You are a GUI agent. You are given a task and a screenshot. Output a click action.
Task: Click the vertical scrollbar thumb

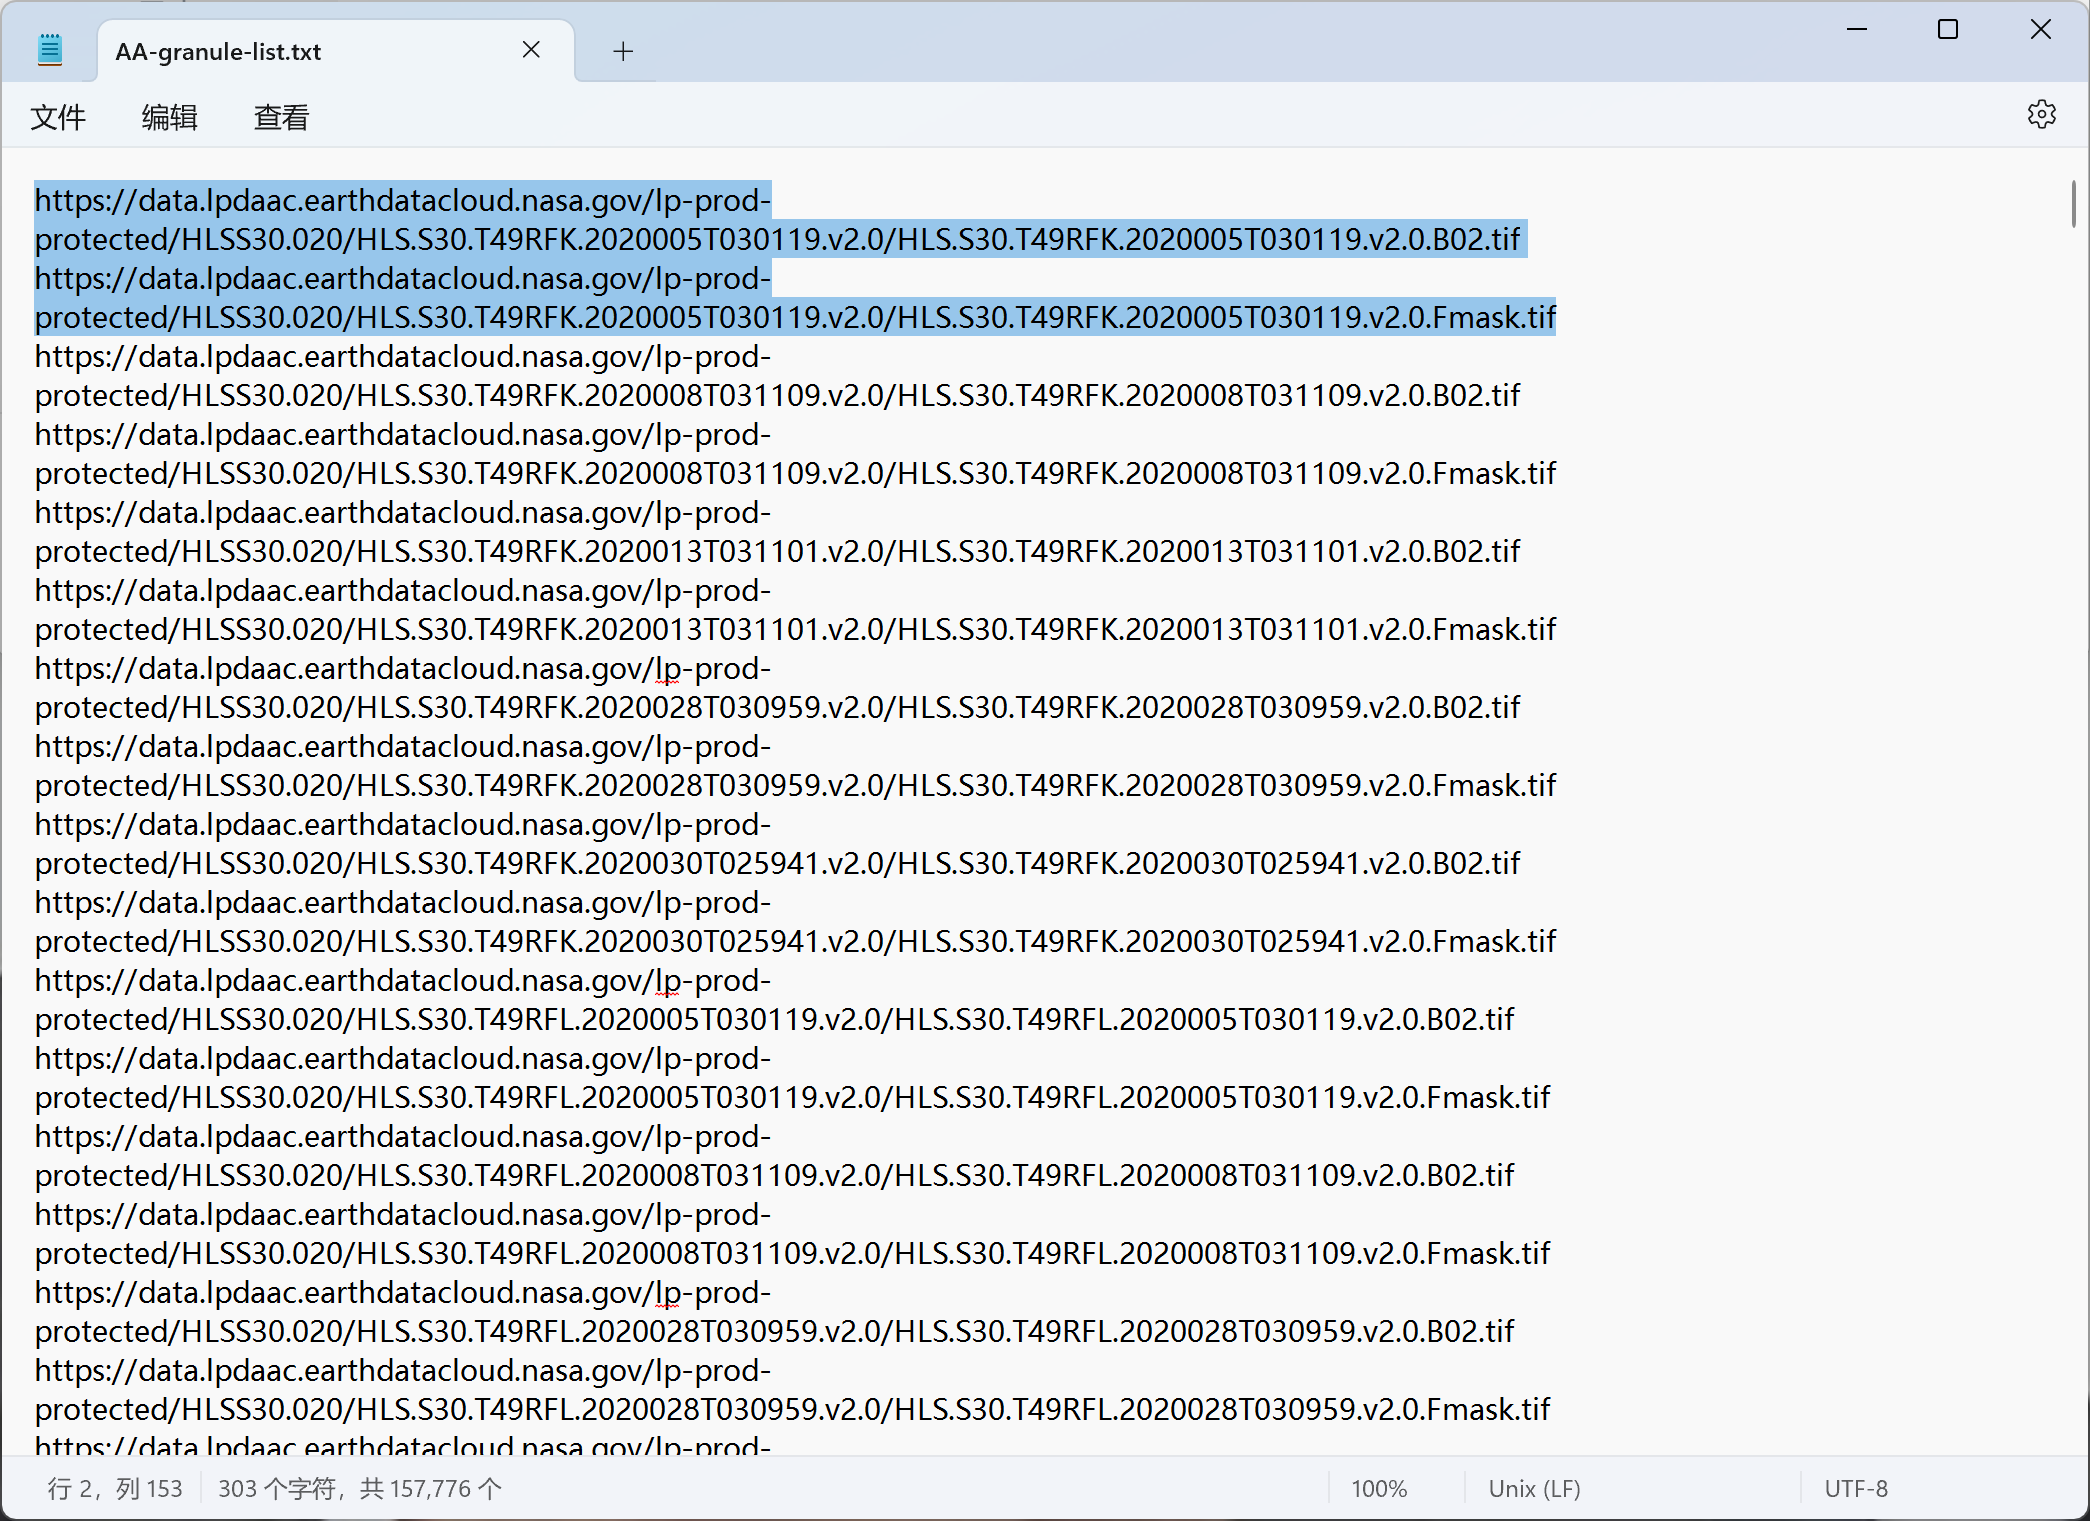click(x=2073, y=204)
